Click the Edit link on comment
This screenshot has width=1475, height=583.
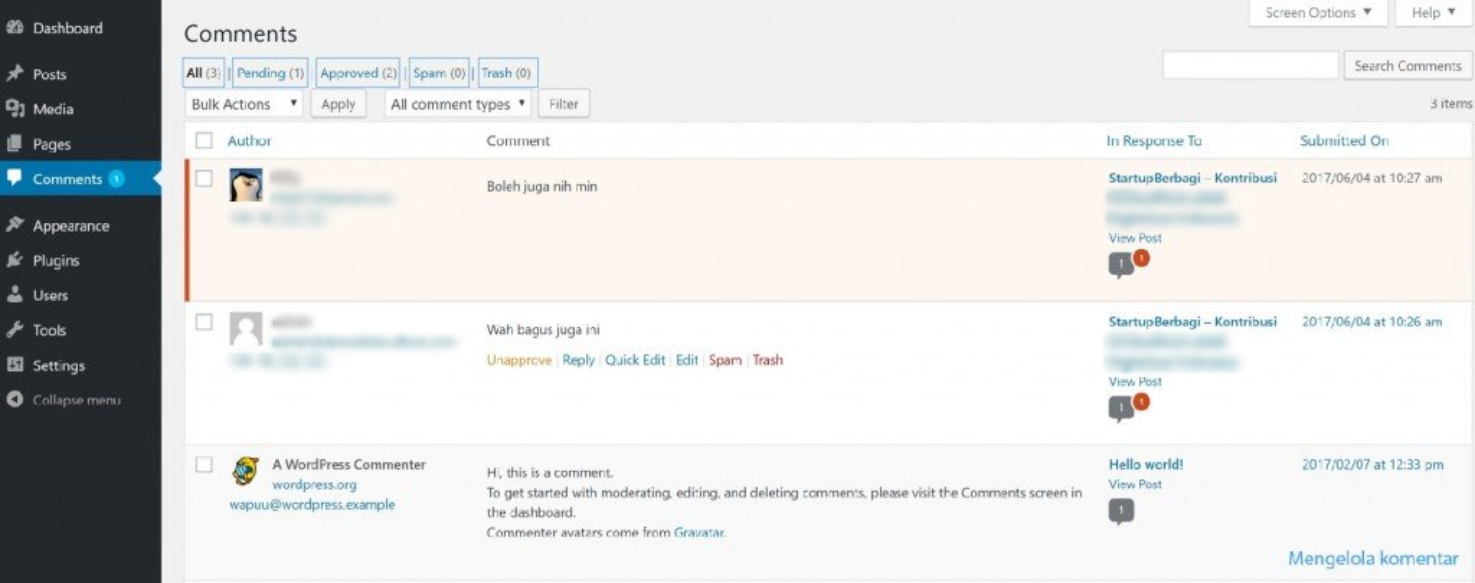[687, 360]
